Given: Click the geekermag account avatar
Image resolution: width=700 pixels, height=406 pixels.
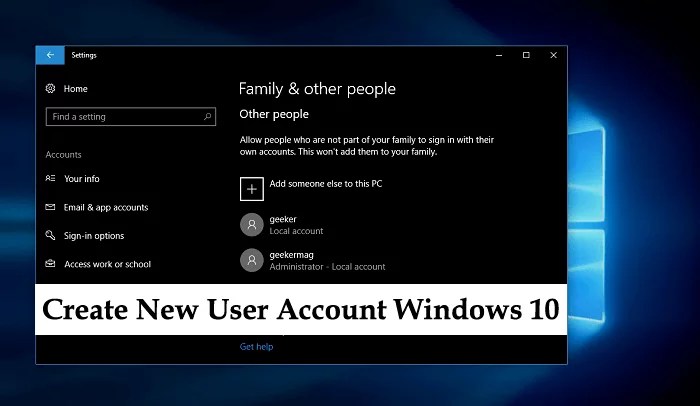Looking at the screenshot, I should click(252, 260).
